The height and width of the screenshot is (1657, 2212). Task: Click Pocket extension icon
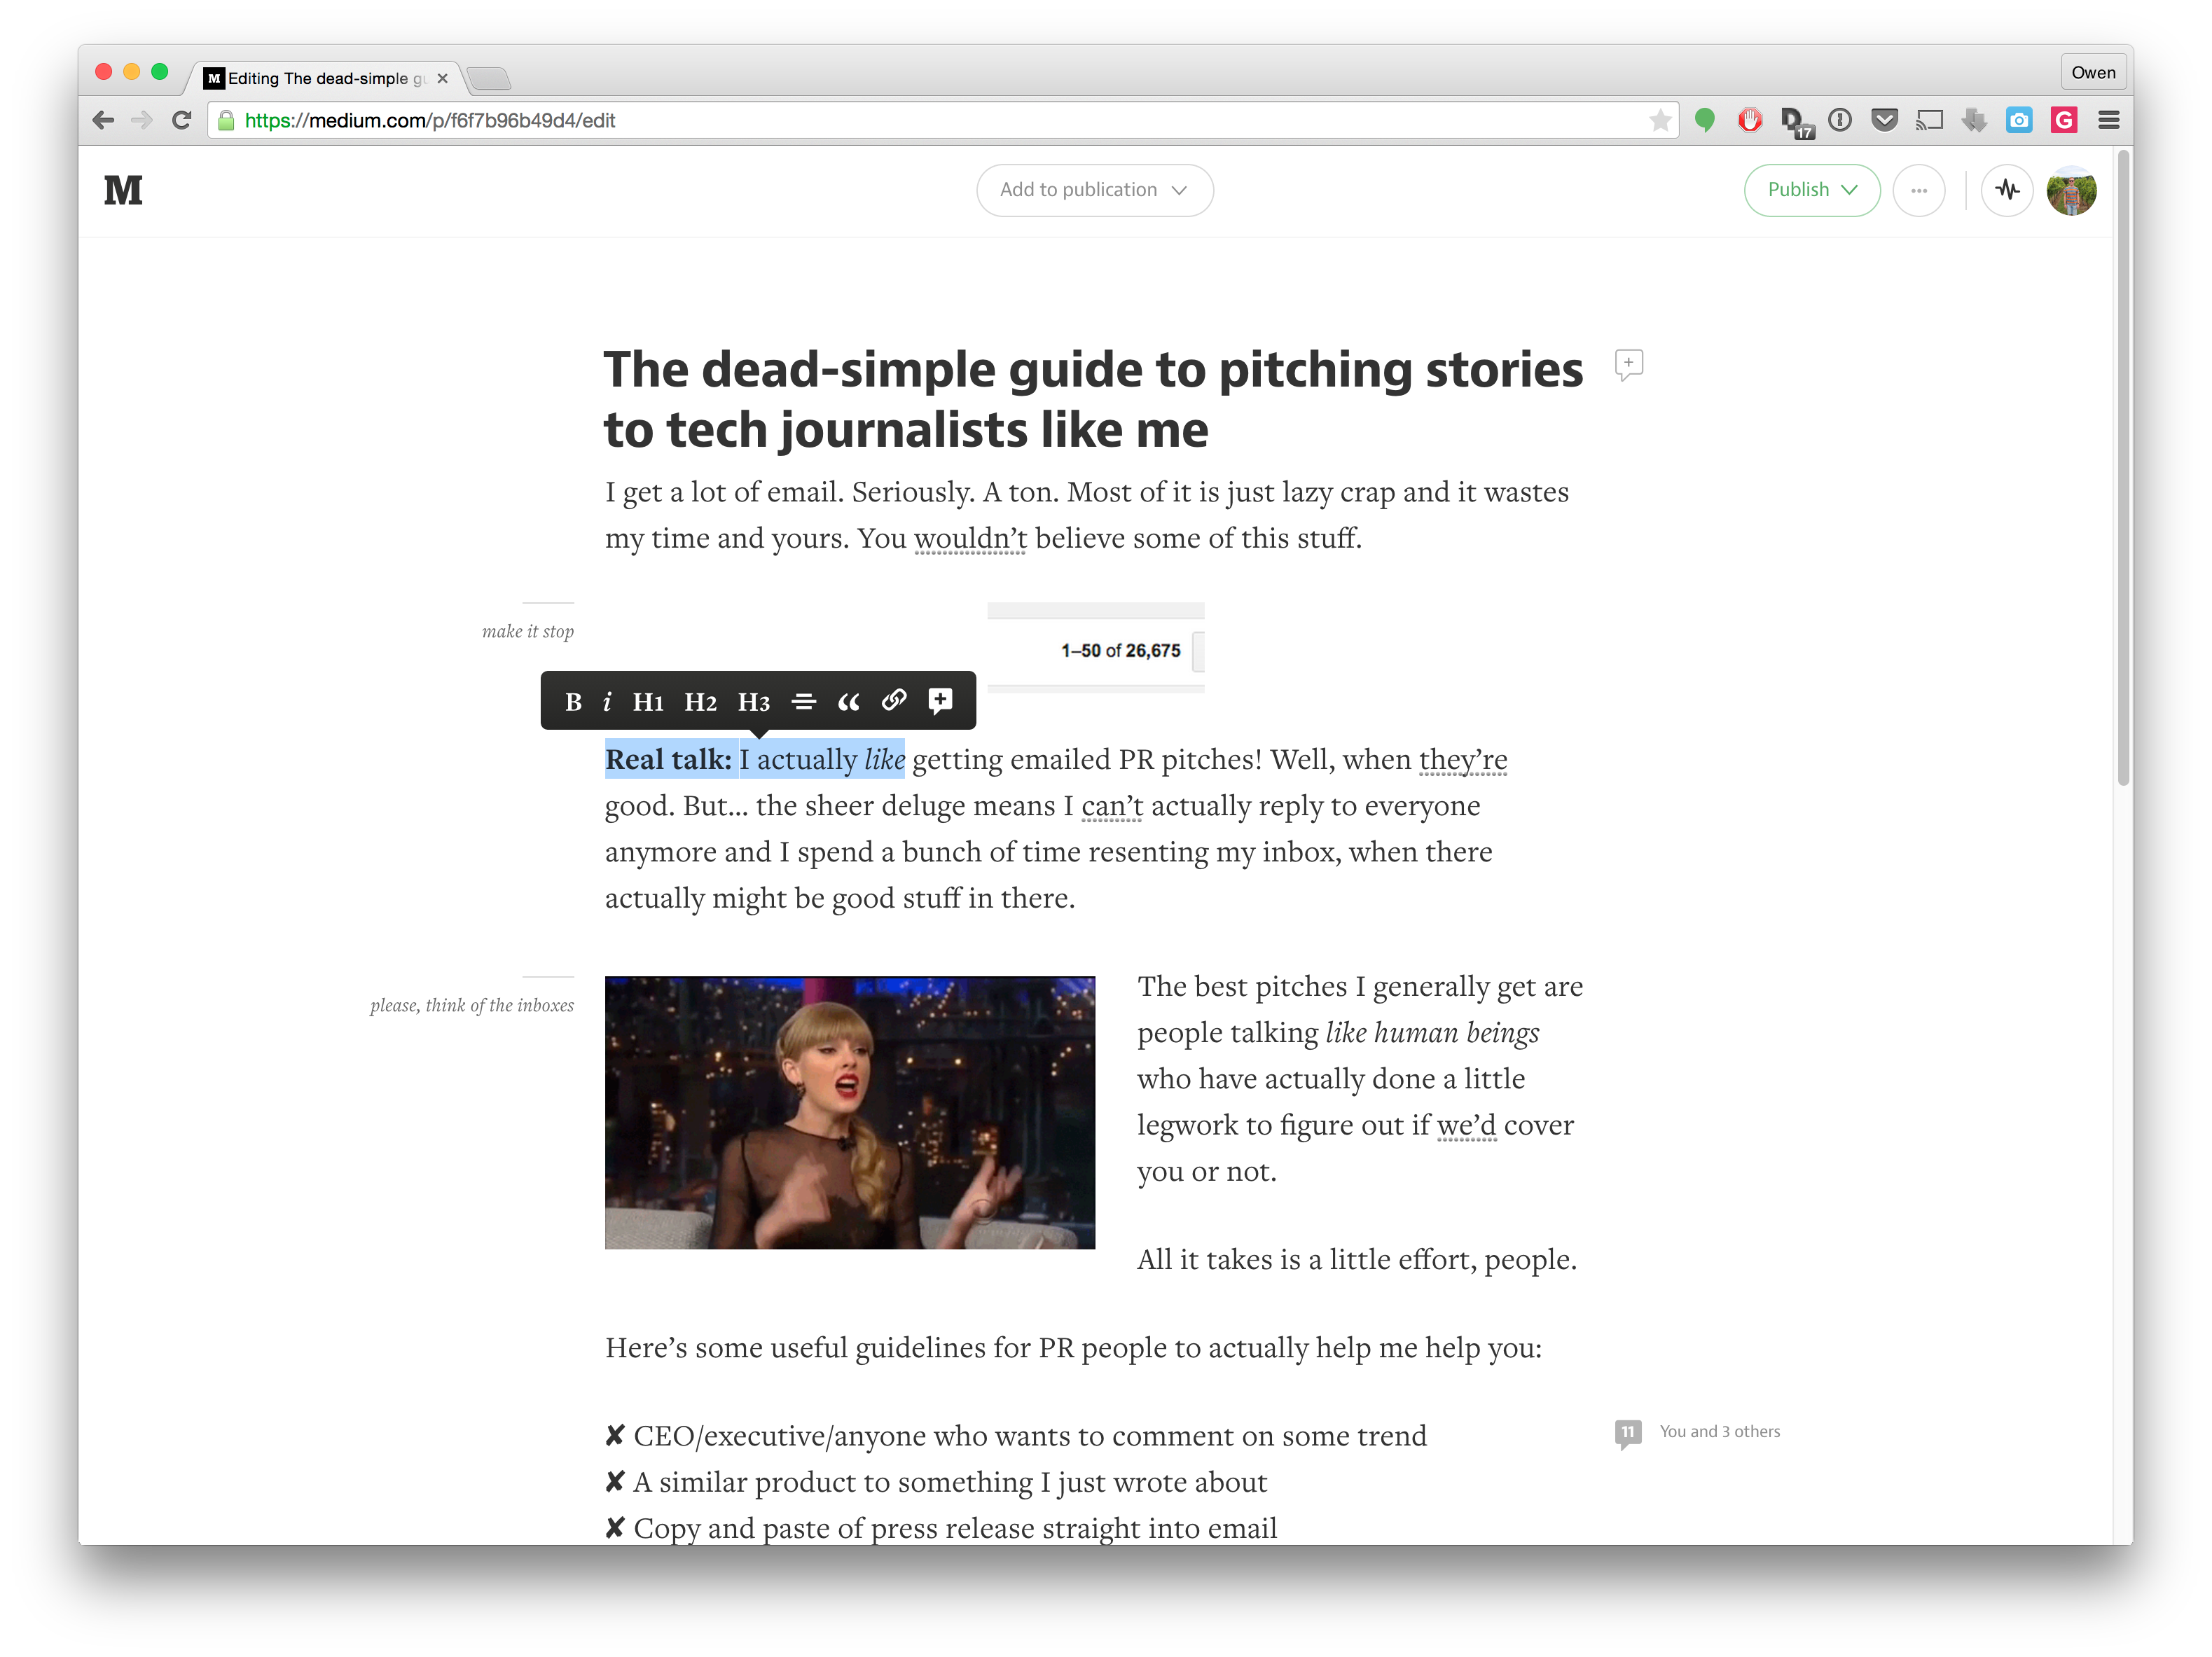[x=1885, y=120]
